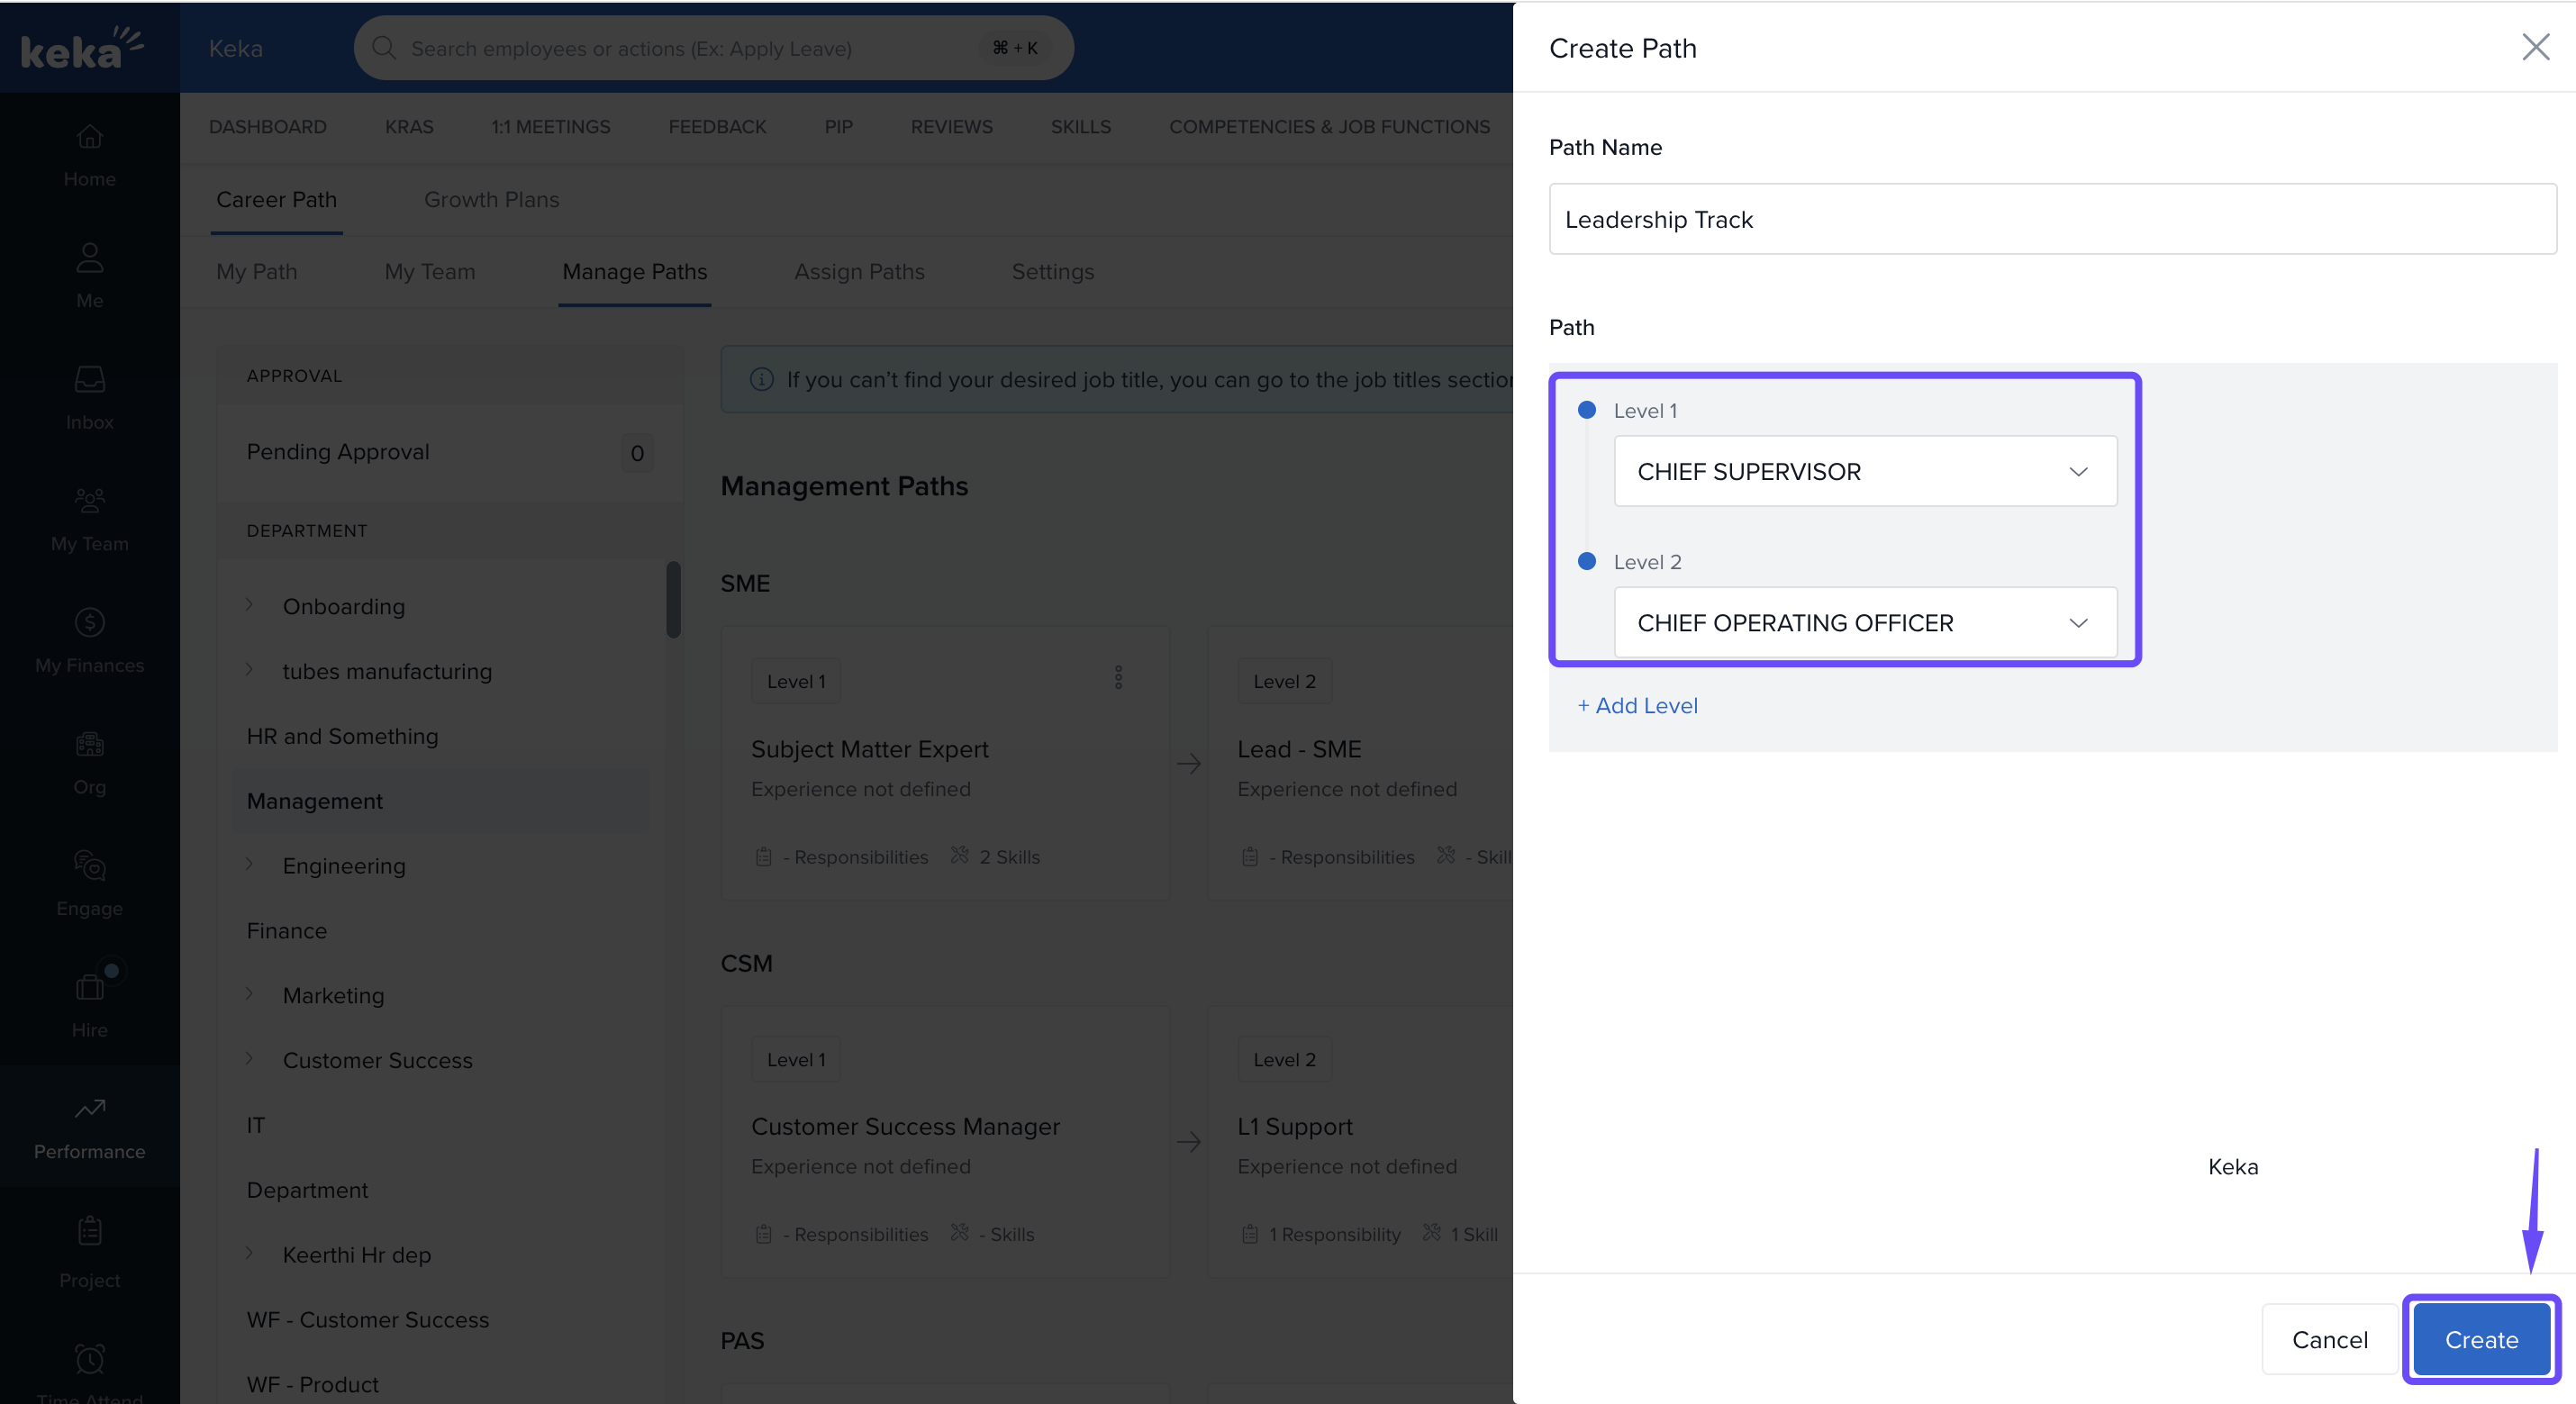This screenshot has width=2576, height=1404.
Task: Open three-dot menu on Subject Matter Expert card
Action: point(1118,678)
